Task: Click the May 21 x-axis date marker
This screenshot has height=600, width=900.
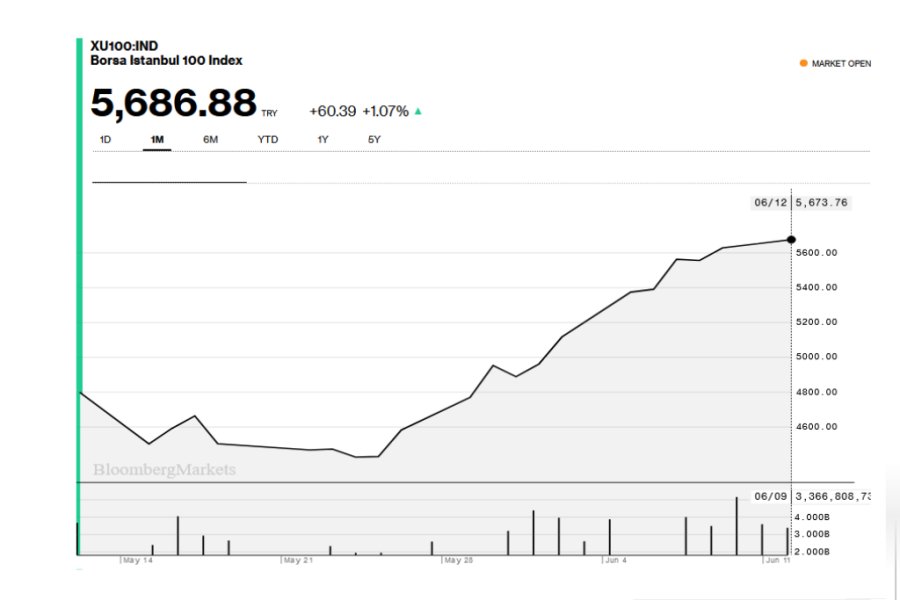Action: coord(299,561)
